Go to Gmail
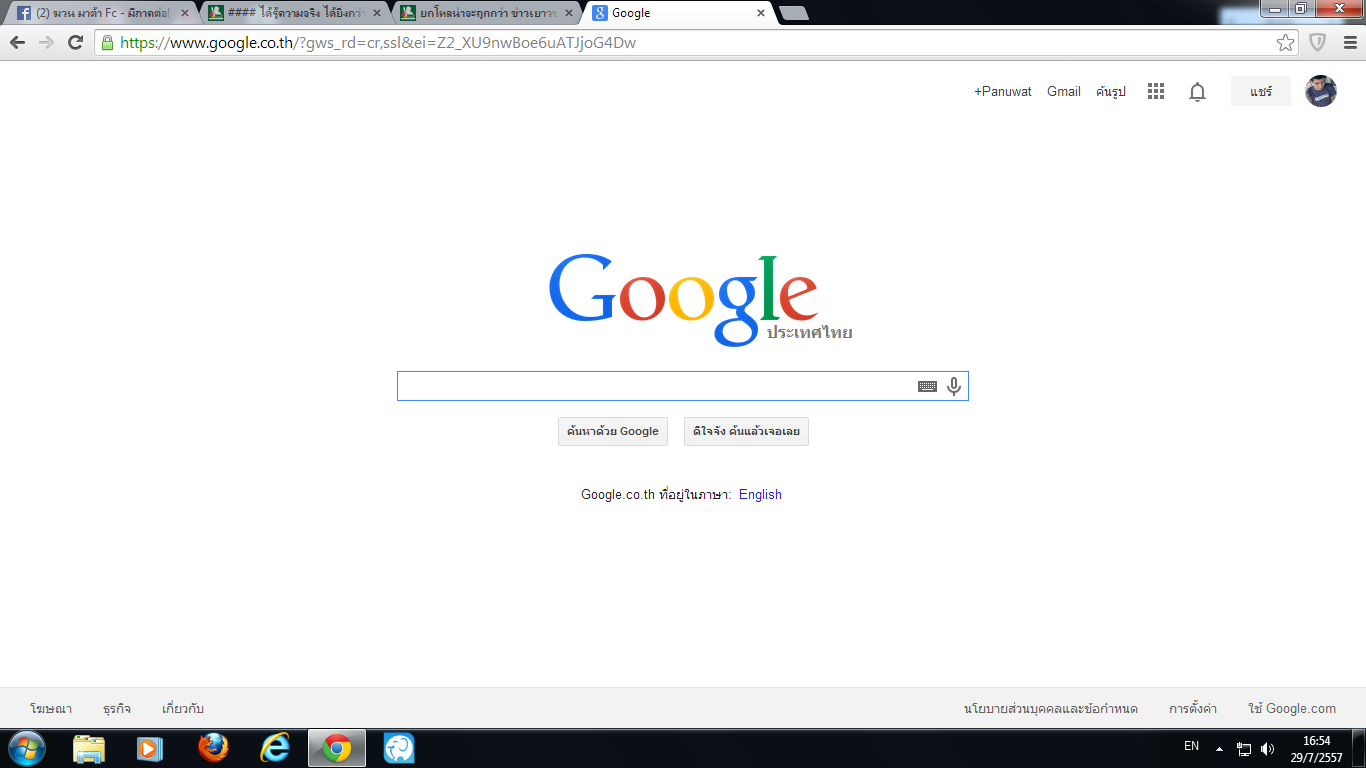 (1064, 91)
